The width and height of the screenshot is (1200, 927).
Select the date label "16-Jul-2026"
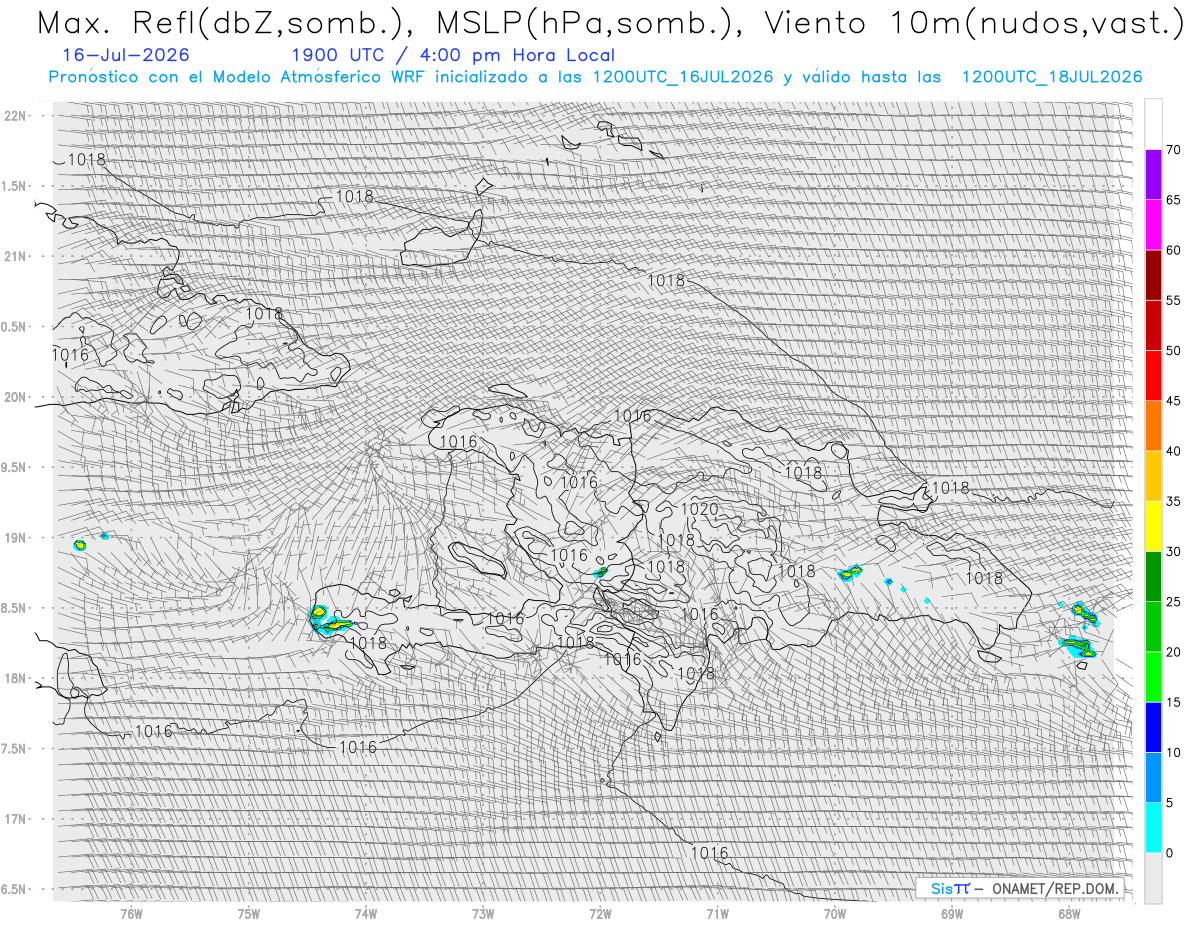click(x=125, y=55)
